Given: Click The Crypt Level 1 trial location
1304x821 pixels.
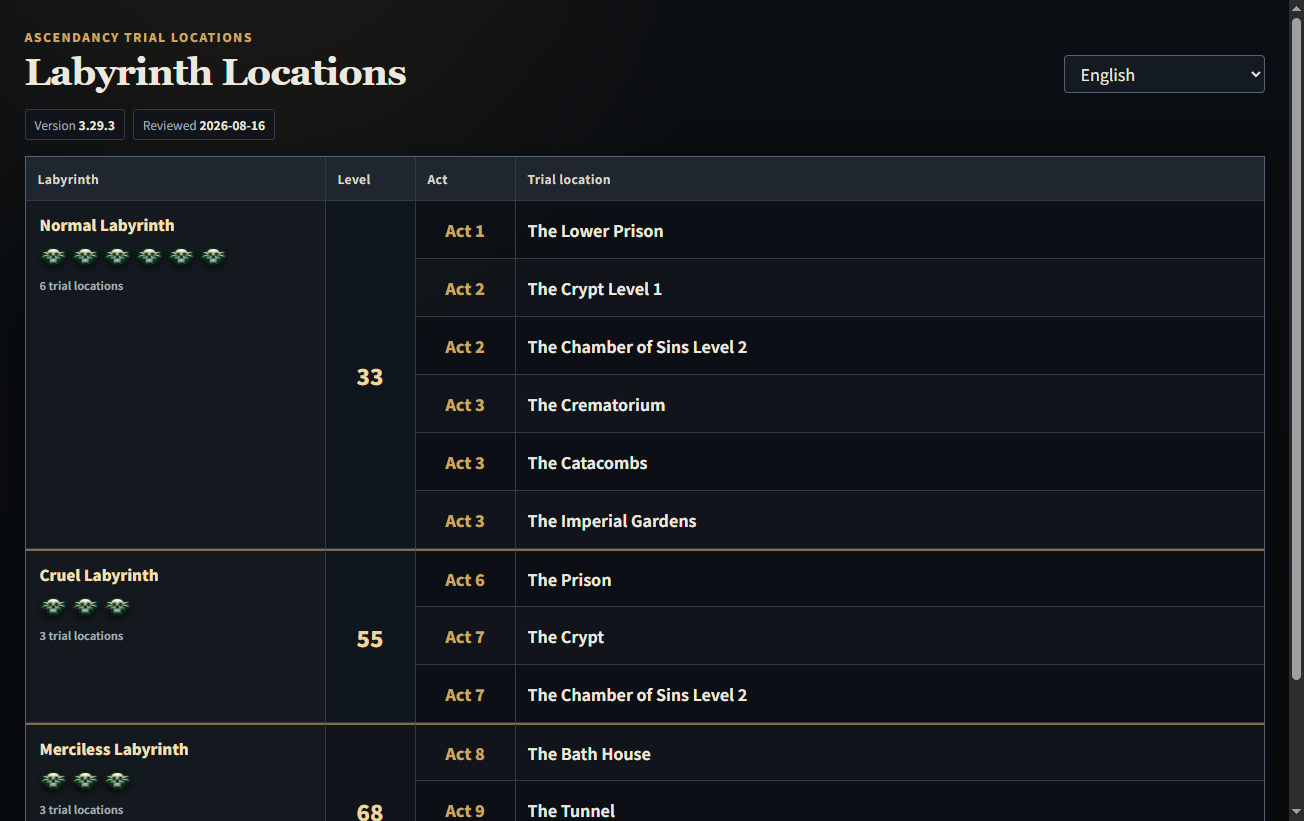Looking at the screenshot, I should tap(595, 289).
